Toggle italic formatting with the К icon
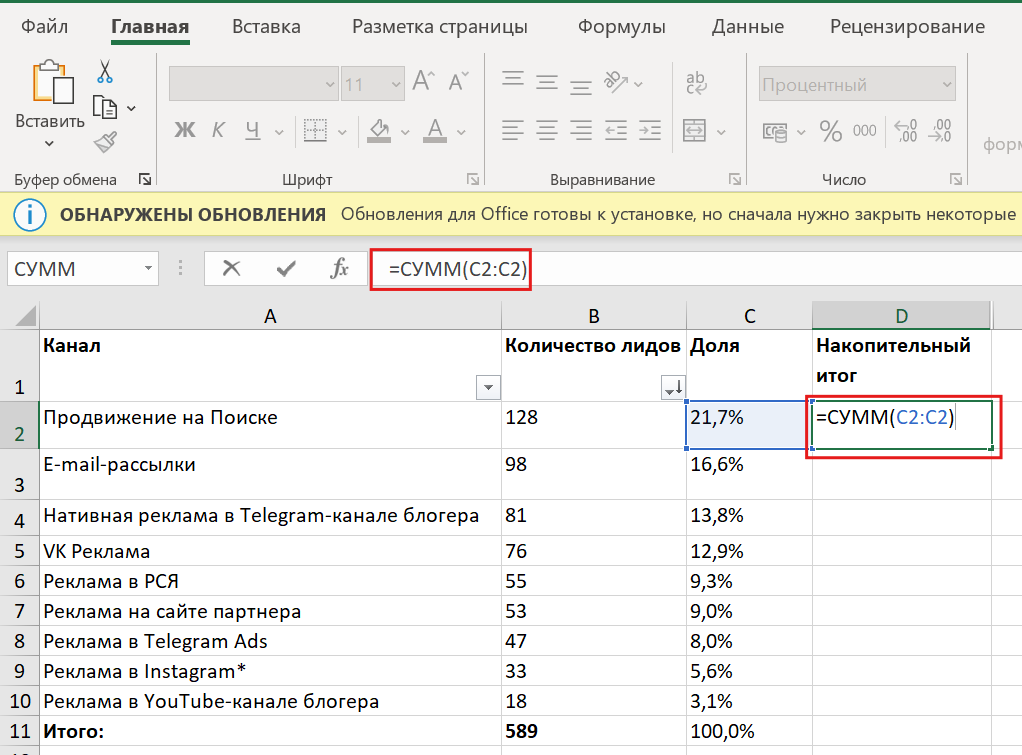Screen dimensions: 1022x755 click(x=219, y=130)
